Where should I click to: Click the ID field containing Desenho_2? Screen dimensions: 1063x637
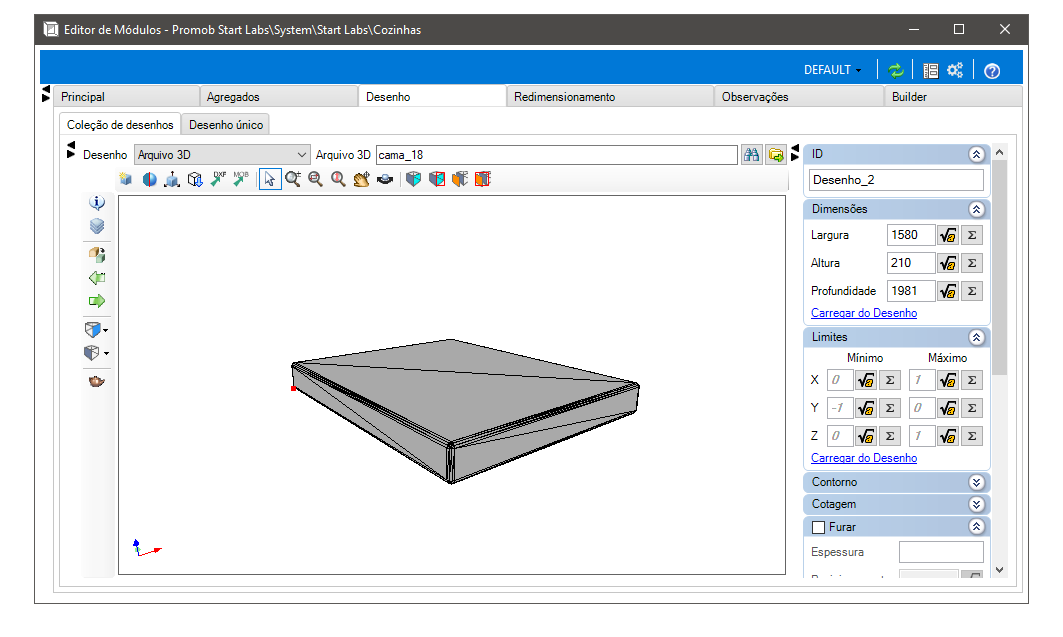[x=896, y=180]
